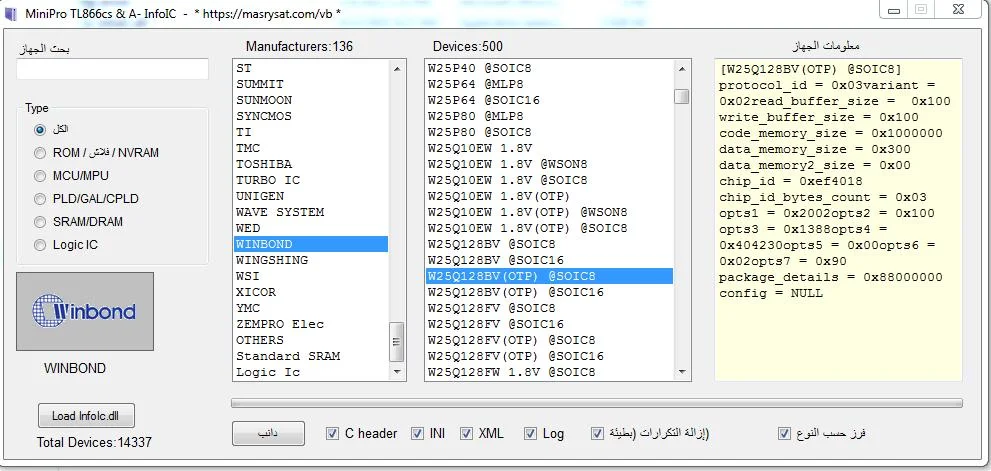Select manufacturer WINGSHING
The width and height of the screenshot is (991, 471).
point(311,260)
